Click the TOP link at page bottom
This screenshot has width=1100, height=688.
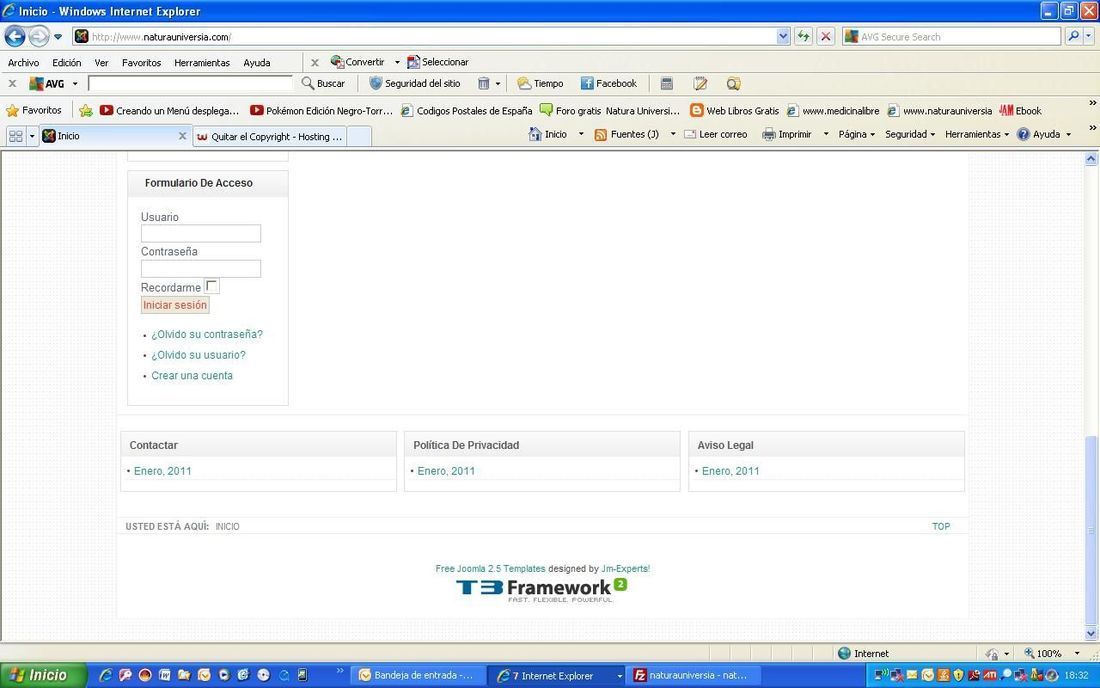(941, 526)
